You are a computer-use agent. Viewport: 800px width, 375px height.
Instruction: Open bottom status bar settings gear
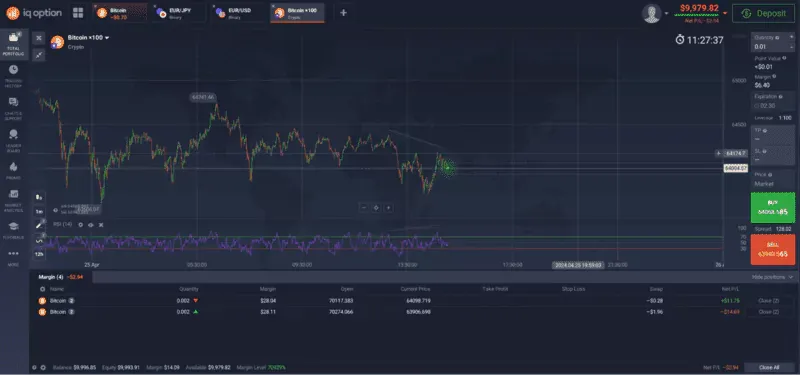[42, 367]
